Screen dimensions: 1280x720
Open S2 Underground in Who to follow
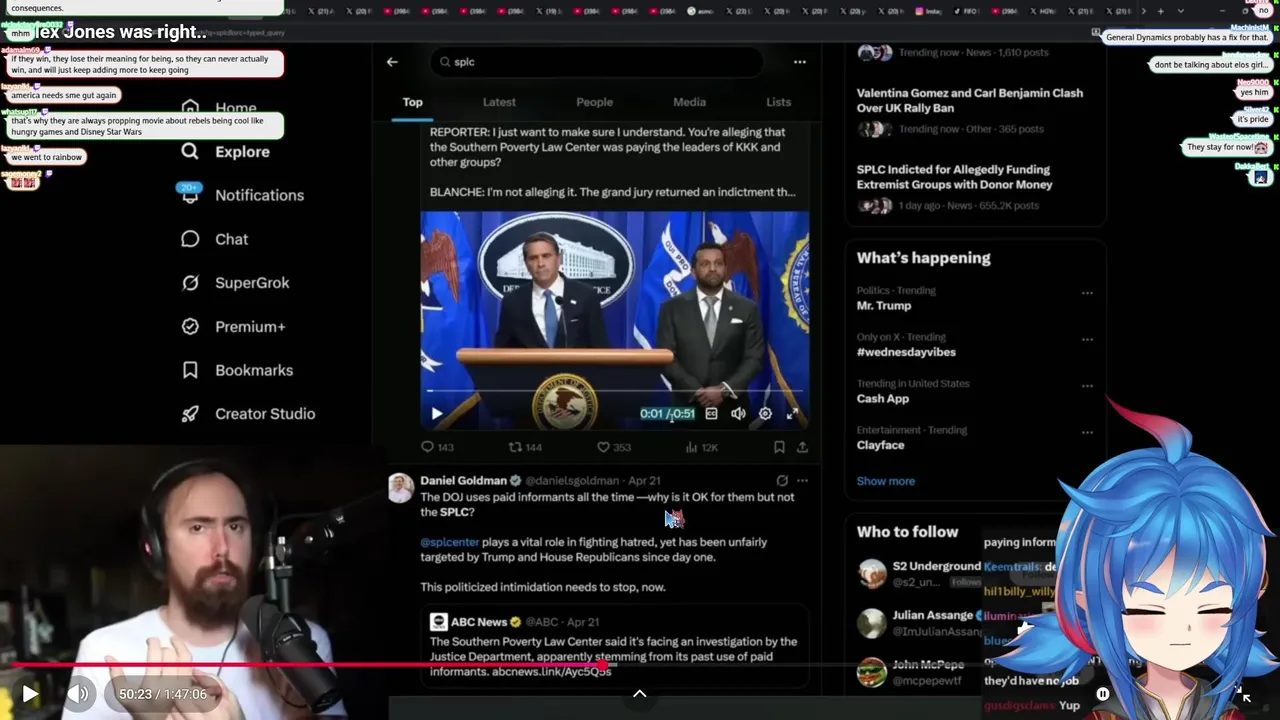click(936, 566)
